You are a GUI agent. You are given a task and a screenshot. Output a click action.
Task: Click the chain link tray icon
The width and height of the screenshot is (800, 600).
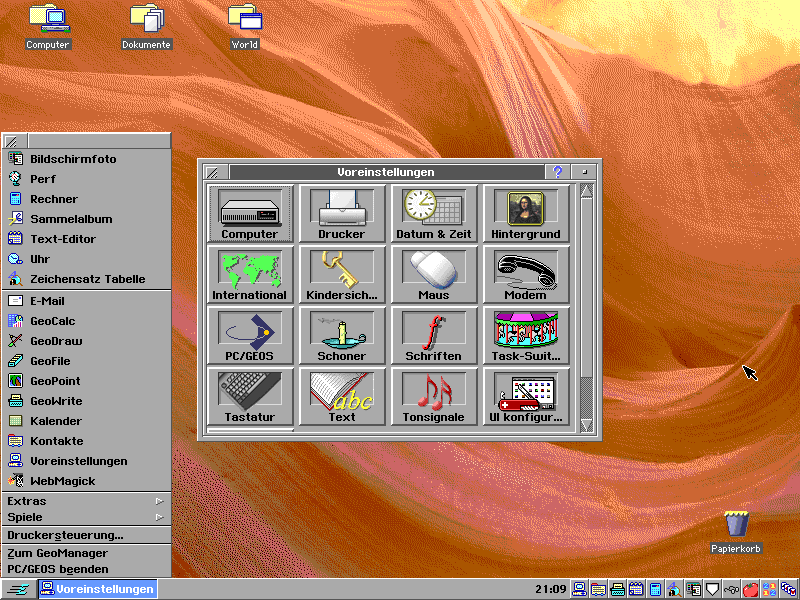coord(731,589)
